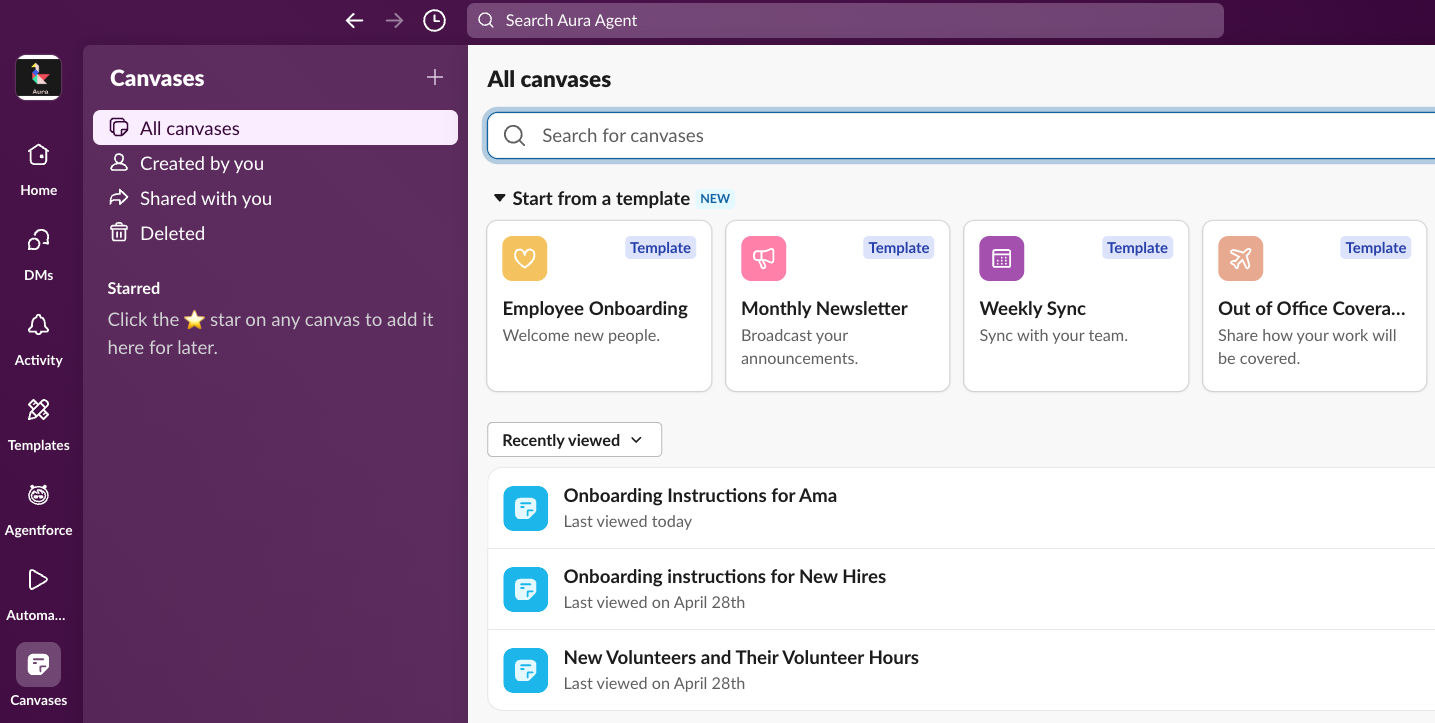The height and width of the screenshot is (723, 1435).
Task: Click the Employee Onboarding heart icon
Action: click(525, 258)
